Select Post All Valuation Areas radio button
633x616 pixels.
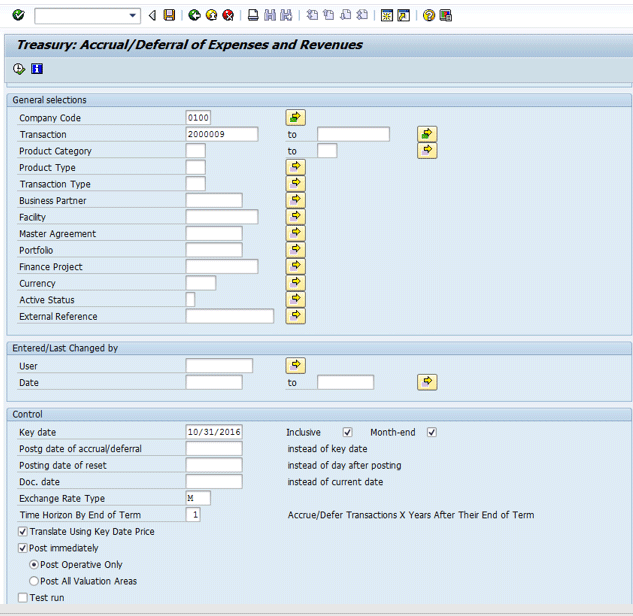(34, 581)
